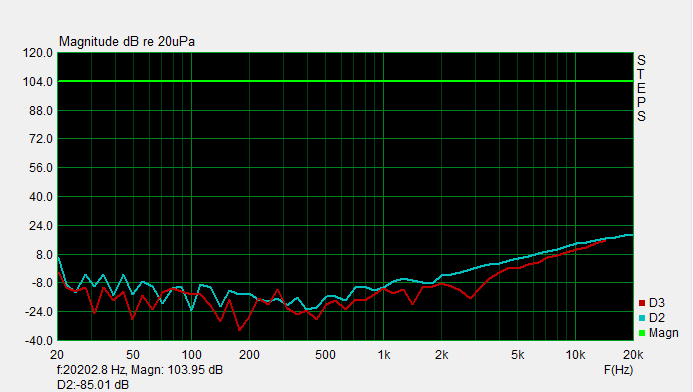693x392 pixels.
Task: Click the 8.0 y-axis value
Action: pos(44,255)
